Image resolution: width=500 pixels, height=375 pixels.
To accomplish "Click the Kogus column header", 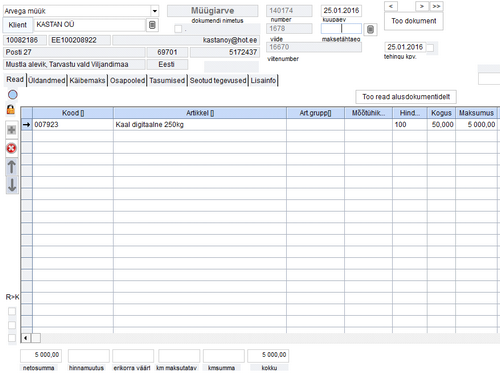I will (441, 113).
